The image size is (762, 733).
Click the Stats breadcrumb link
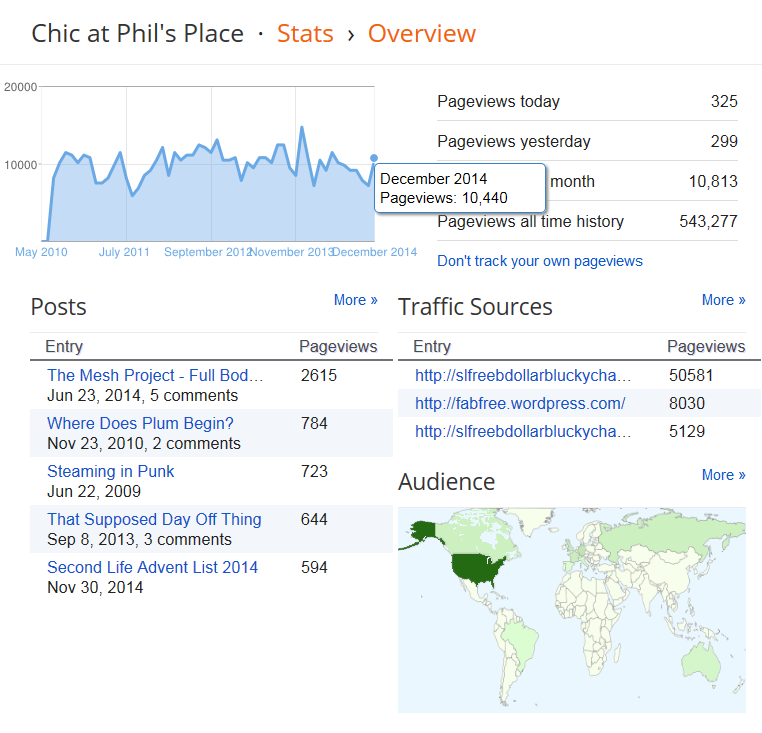coord(305,33)
